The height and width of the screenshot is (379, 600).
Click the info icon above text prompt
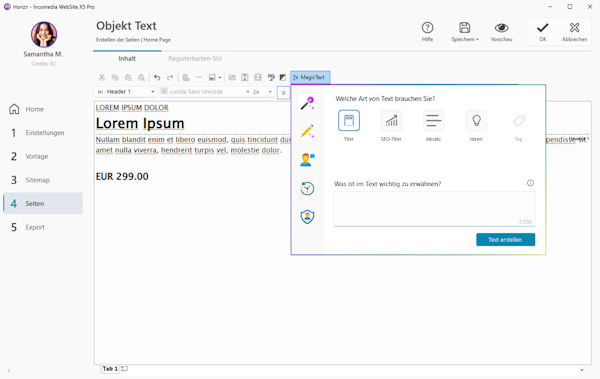(x=530, y=183)
